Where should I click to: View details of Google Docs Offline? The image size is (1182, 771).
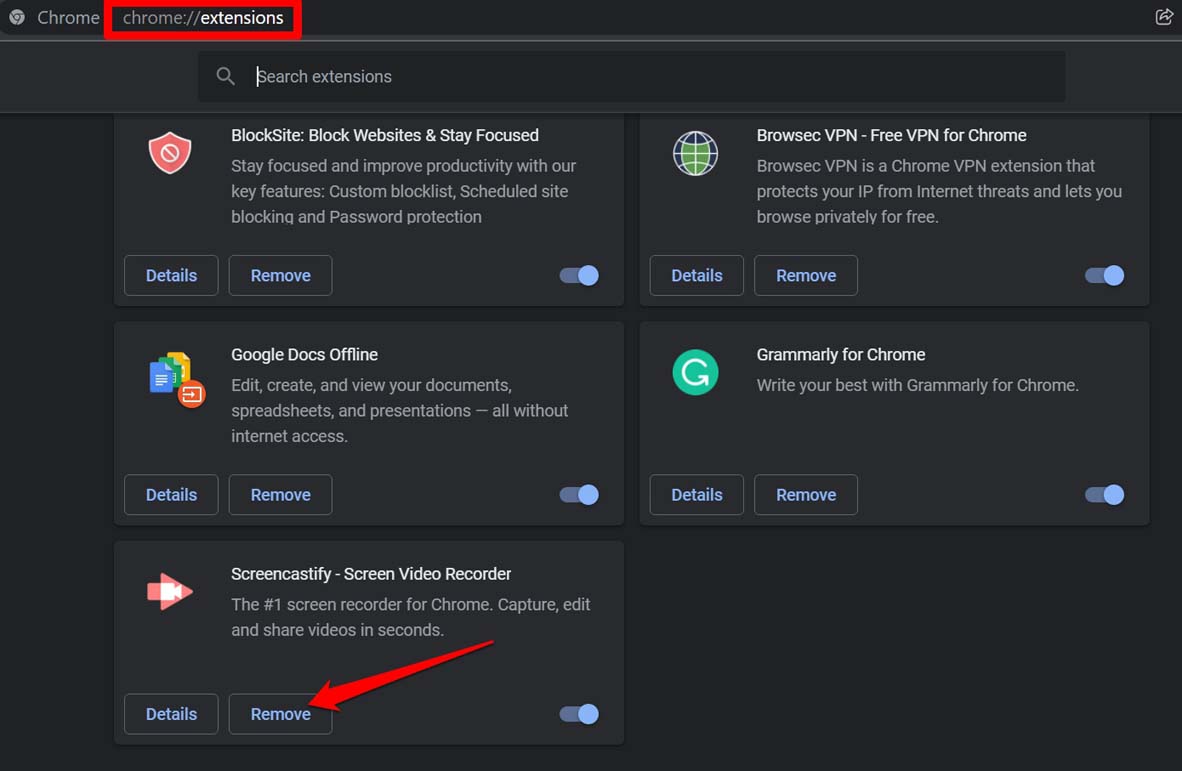(x=170, y=494)
